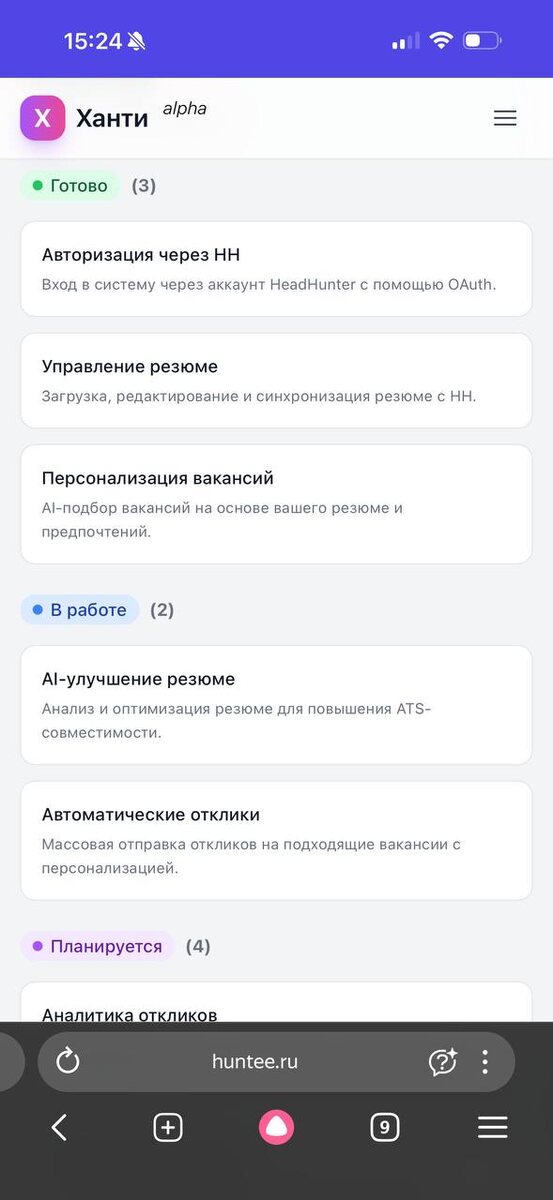The image size is (553, 1200).
Task: Select the Планируется status badge
Action: [x=97, y=946]
